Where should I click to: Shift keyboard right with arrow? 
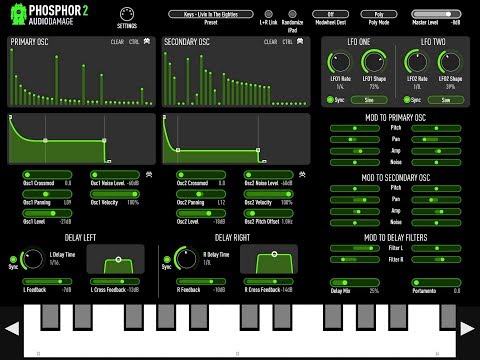click(x=467, y=328)
